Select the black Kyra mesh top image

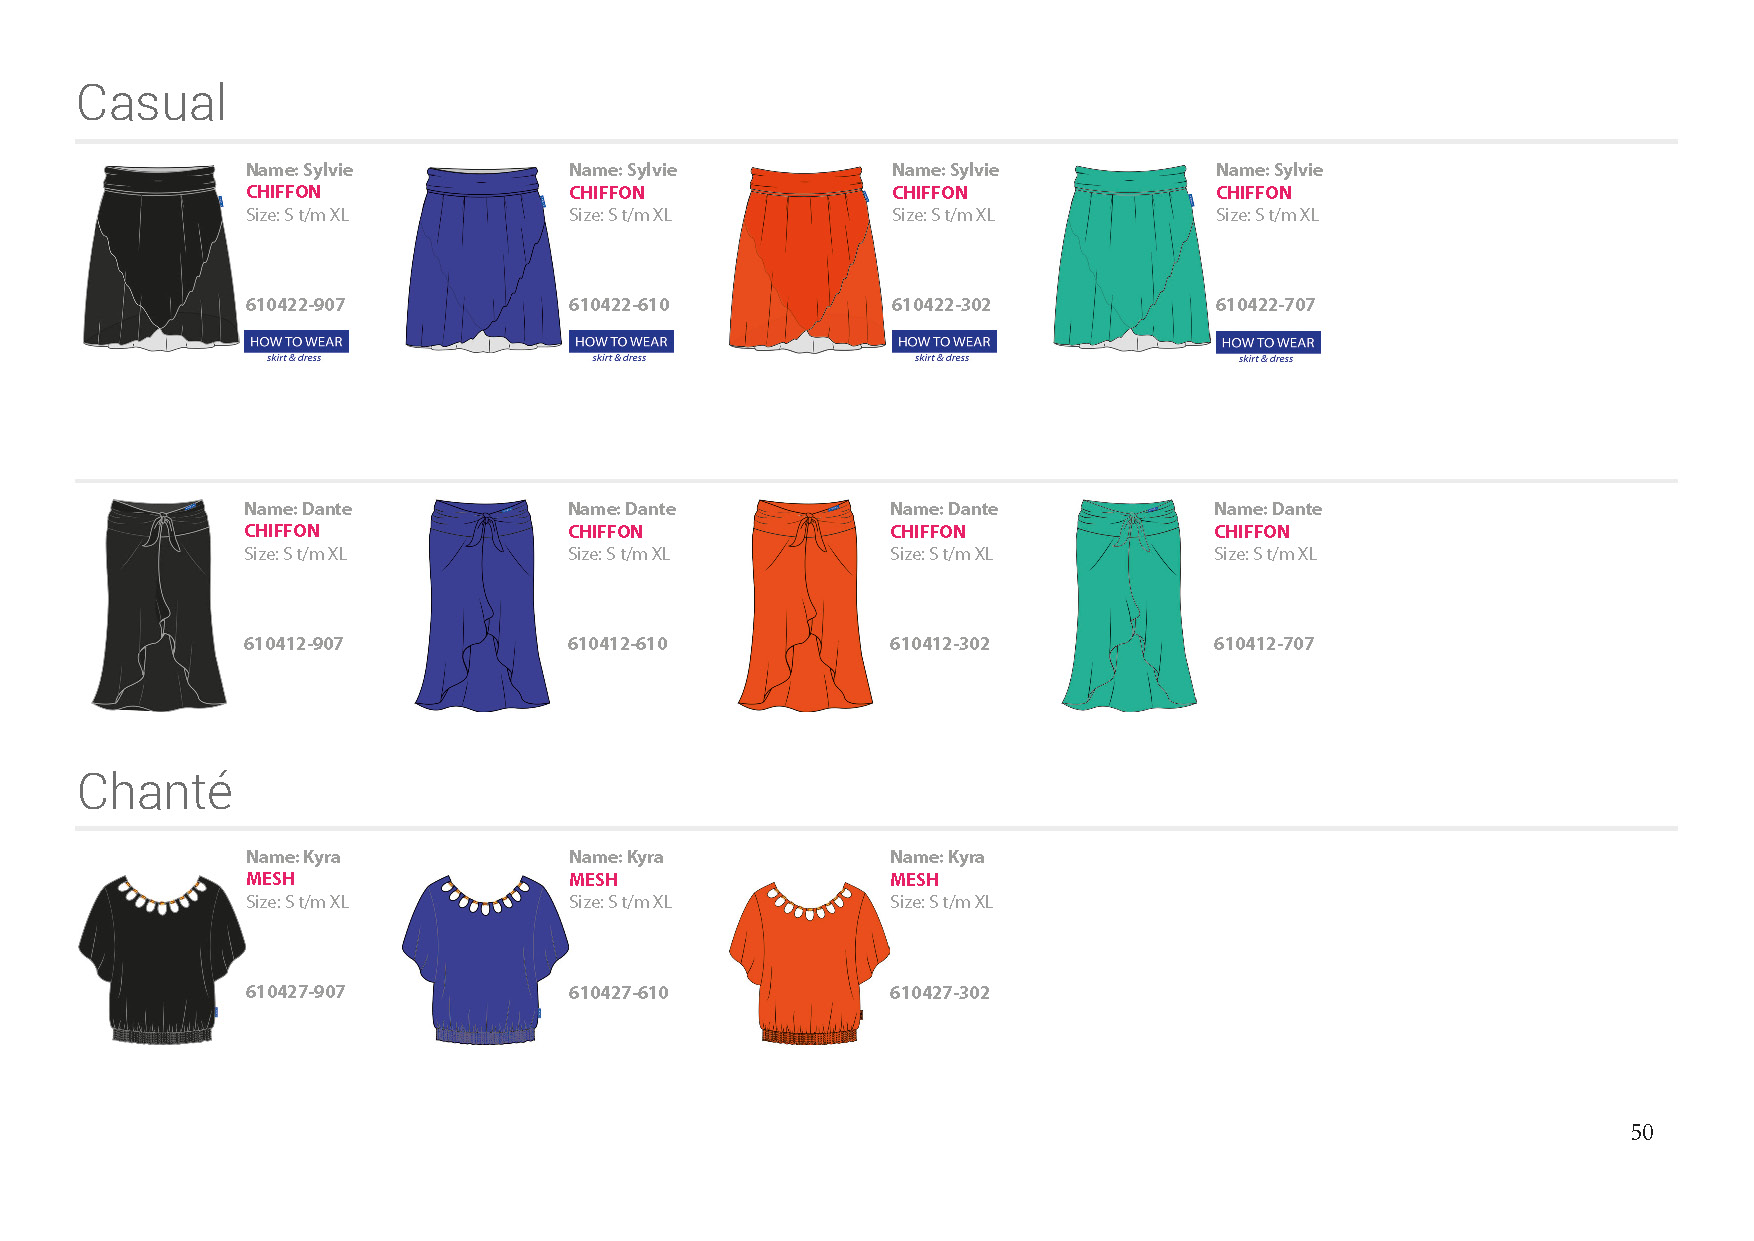162,960
